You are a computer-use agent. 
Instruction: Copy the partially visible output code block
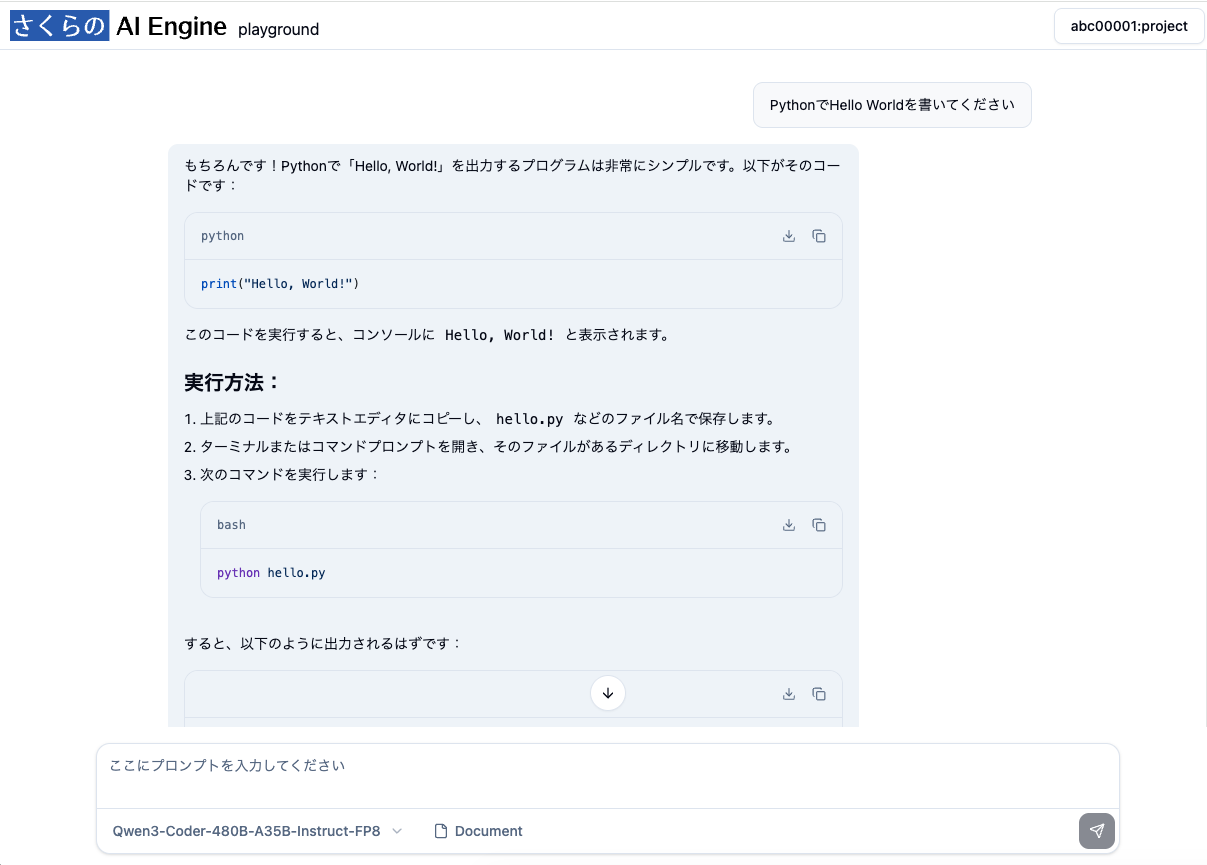(819, 694)
